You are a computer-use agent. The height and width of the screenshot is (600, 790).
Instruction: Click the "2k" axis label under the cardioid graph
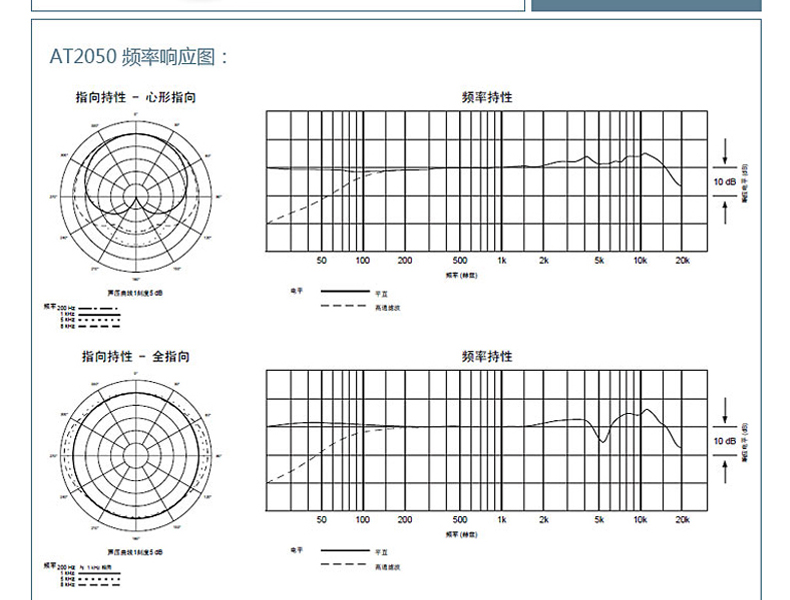(x=544, y=260)
